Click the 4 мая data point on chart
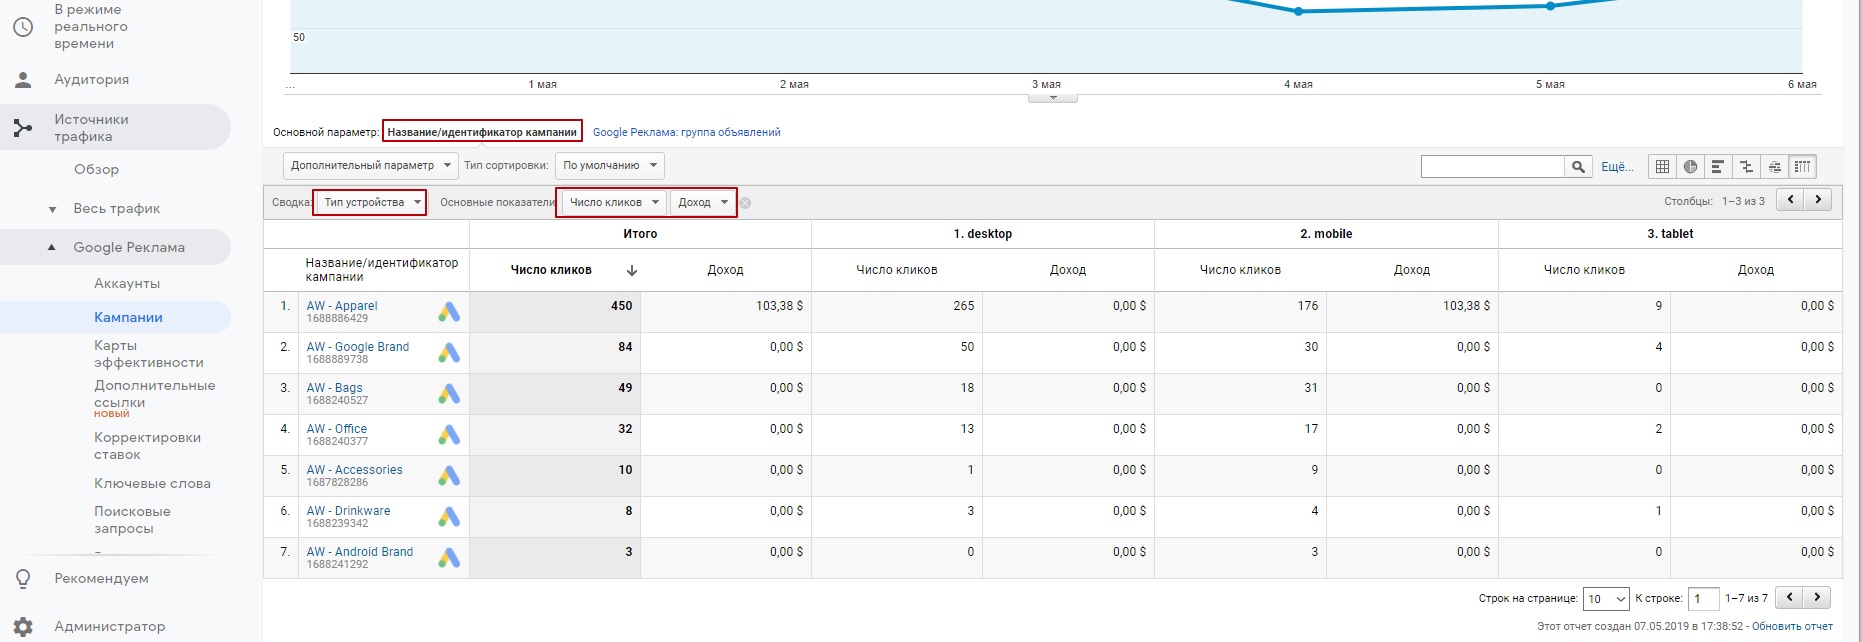This screenshot has width=1862, height=642. tap(1298, 12)
